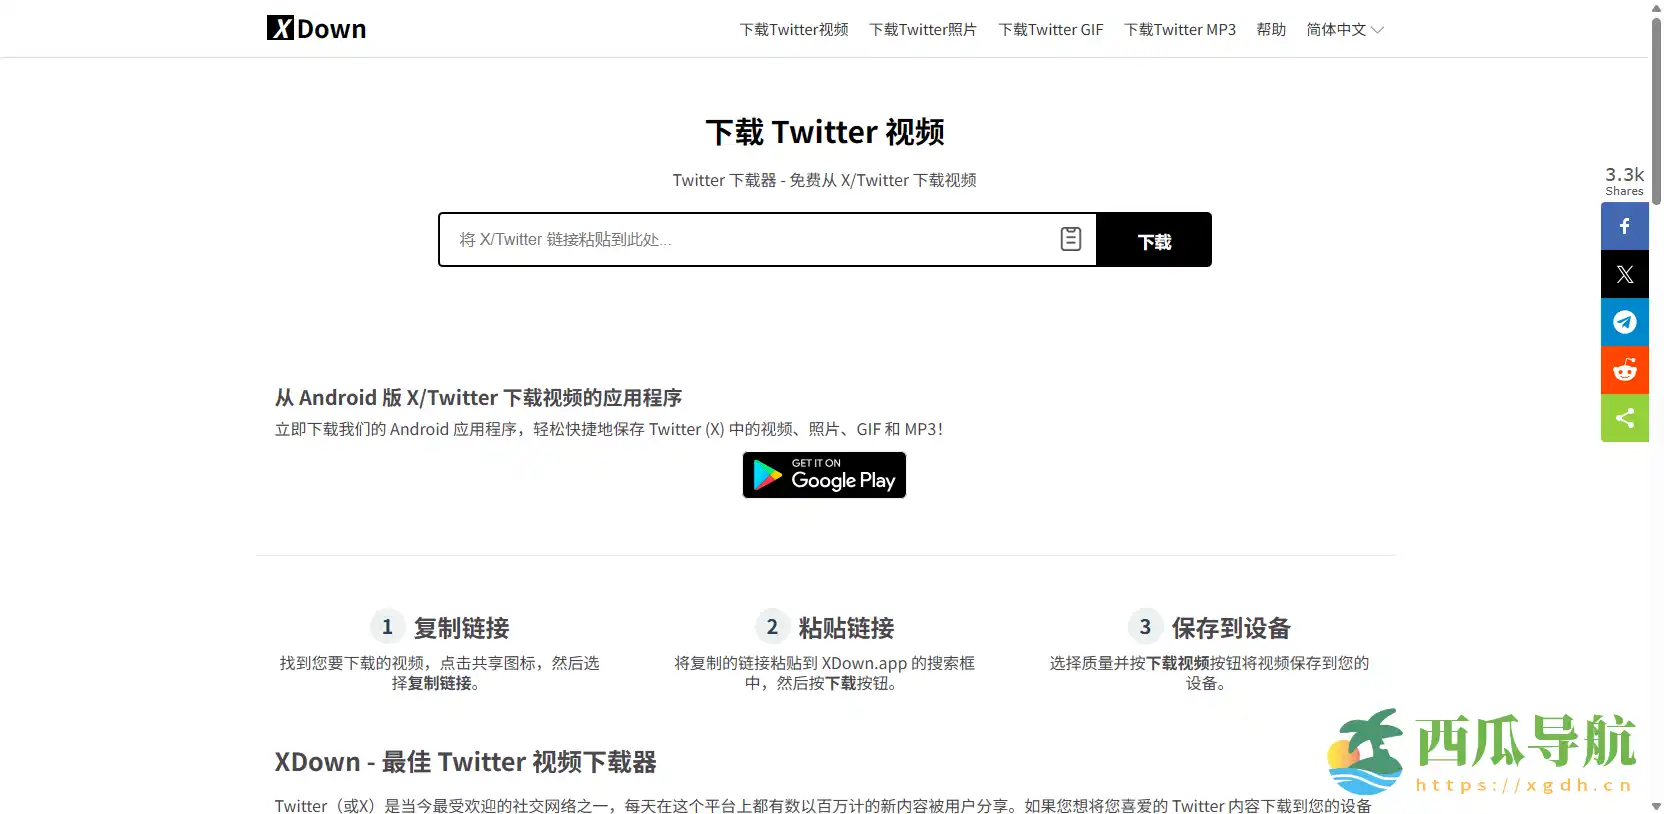
Task: Open the green general share icon
Action: [x=1624, y=418]
